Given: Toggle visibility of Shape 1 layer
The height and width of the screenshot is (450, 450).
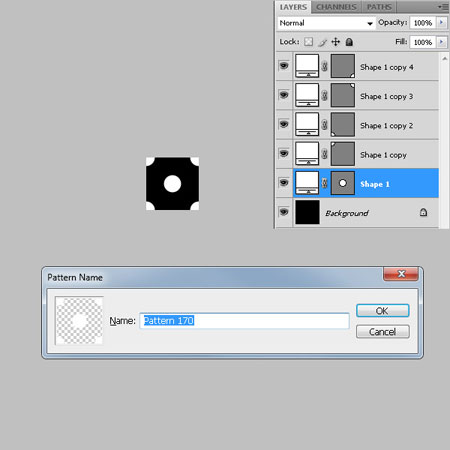Looking at the screenshot, I should click(x=284, y=183).
